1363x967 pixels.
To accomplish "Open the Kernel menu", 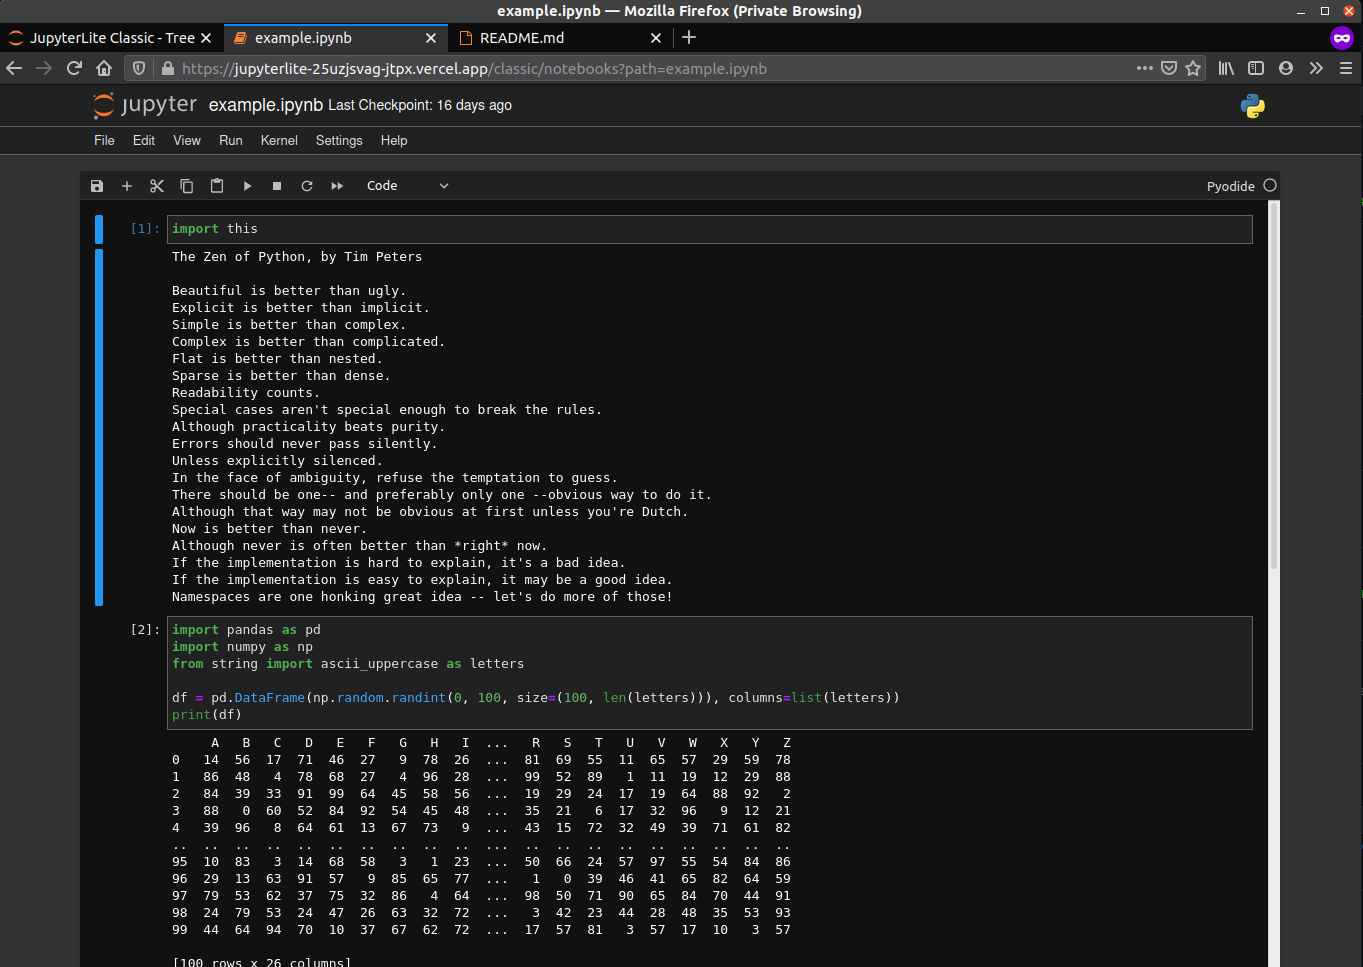I will point(279,141).
